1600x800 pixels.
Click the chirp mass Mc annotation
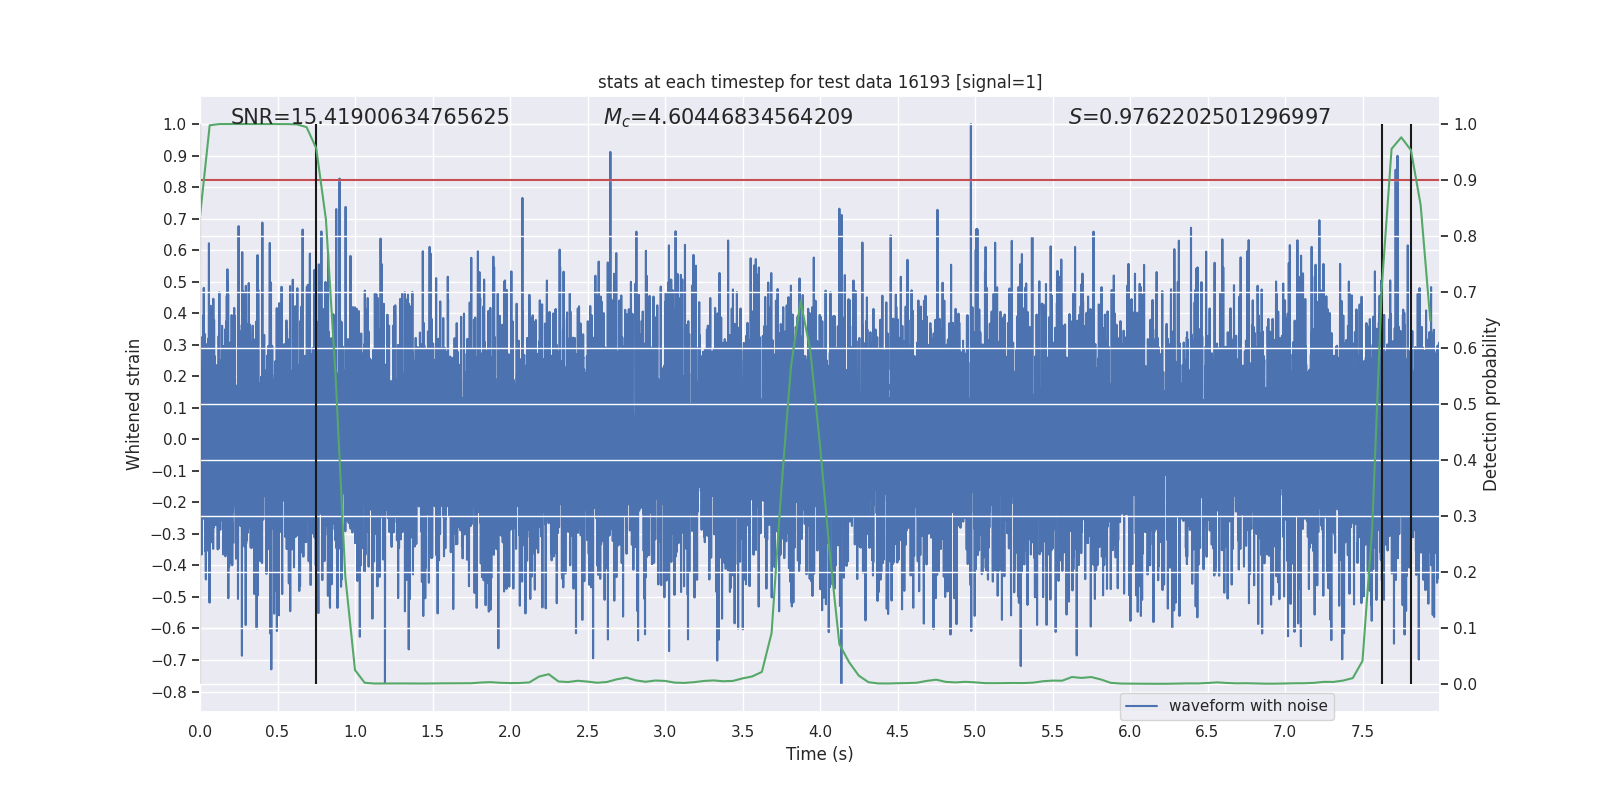pos(728,117)
